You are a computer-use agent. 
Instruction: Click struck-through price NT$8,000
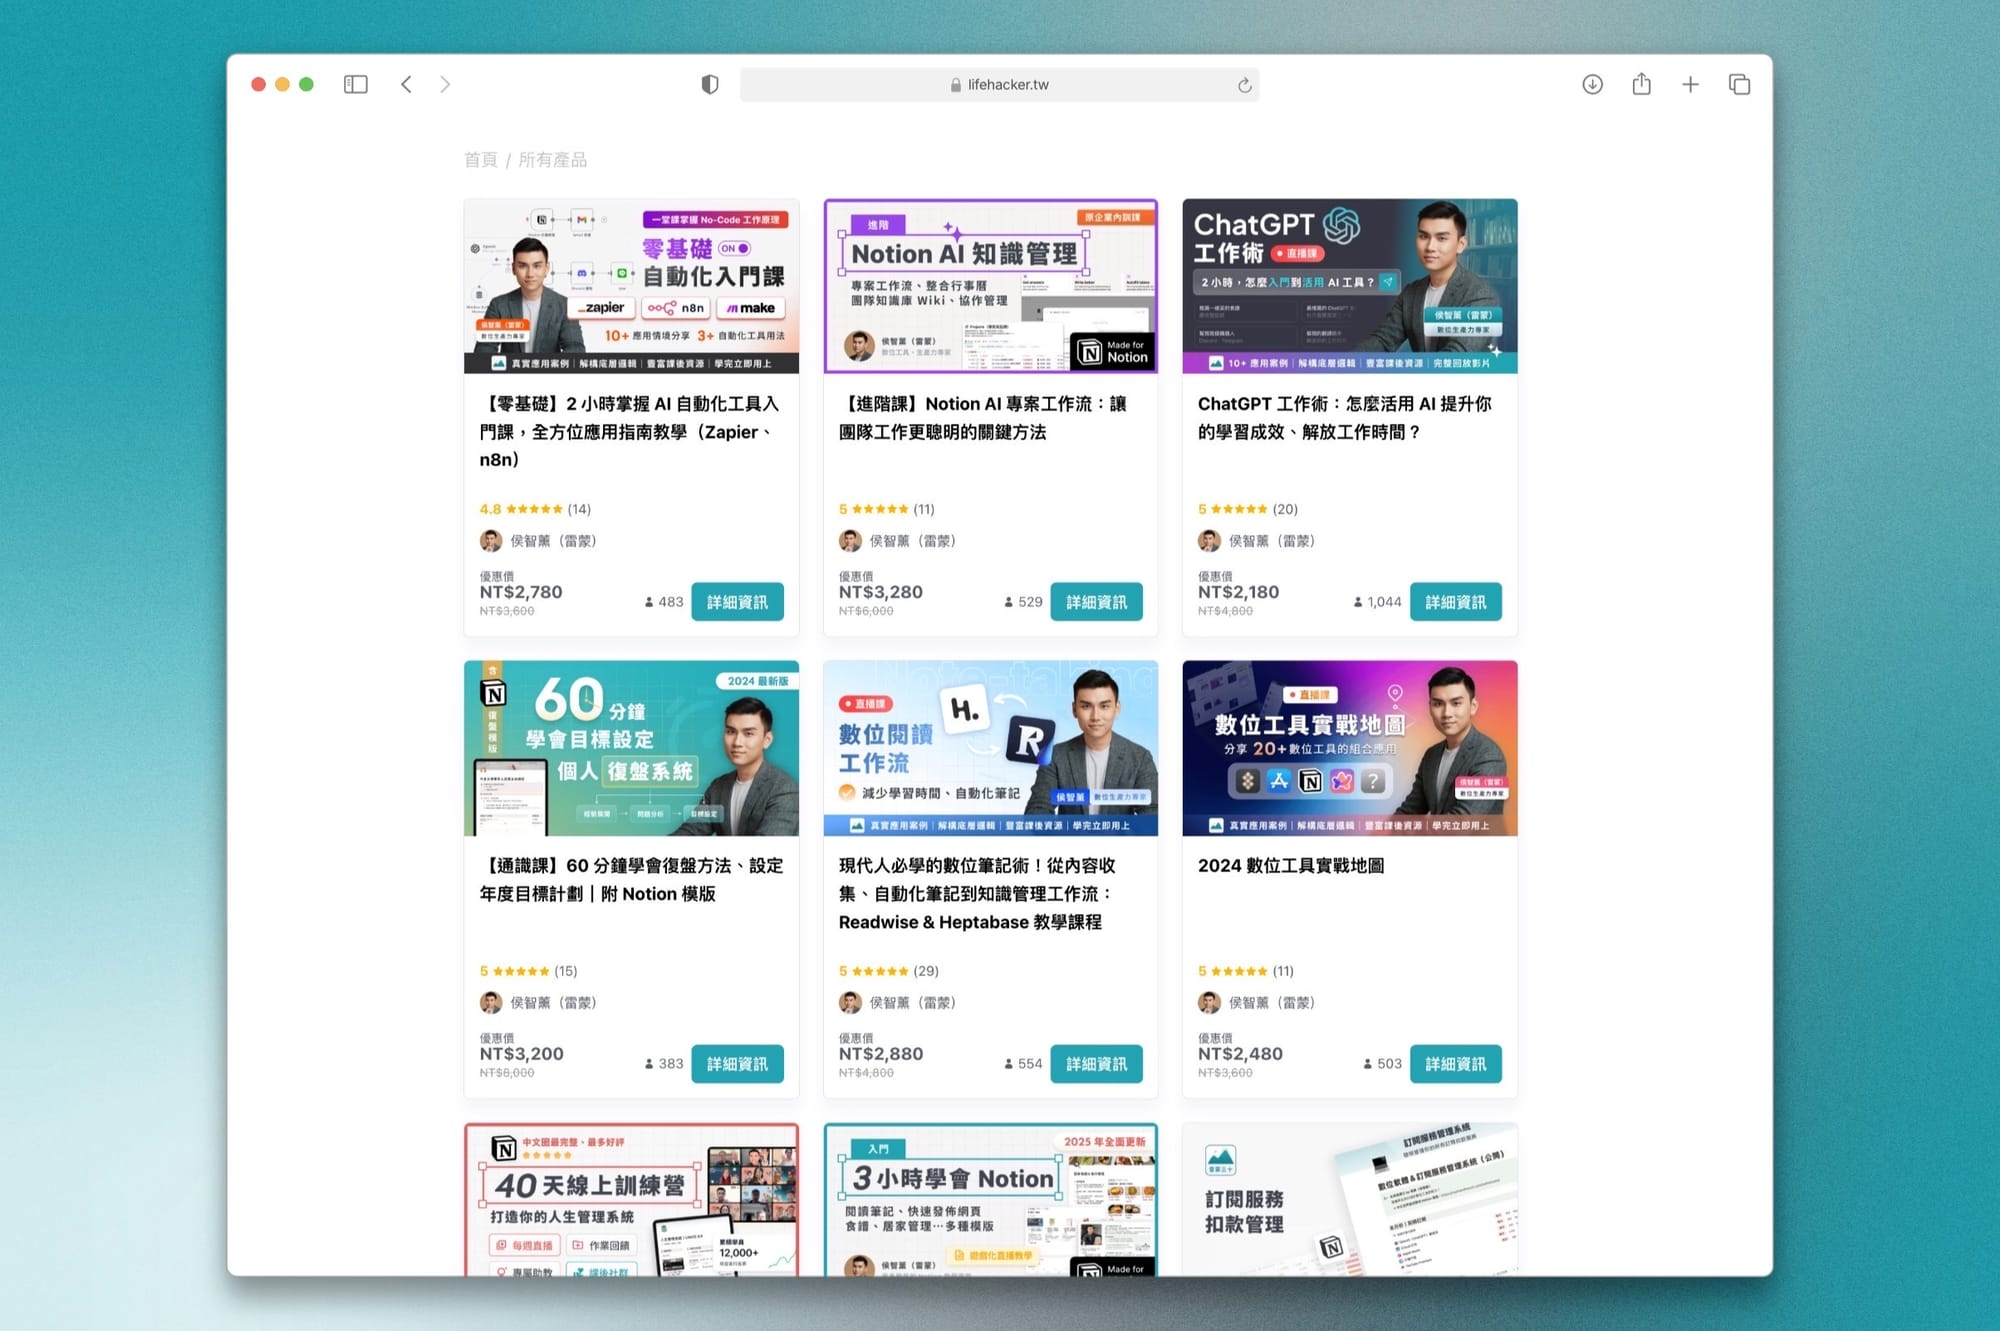coord(507,1073)
